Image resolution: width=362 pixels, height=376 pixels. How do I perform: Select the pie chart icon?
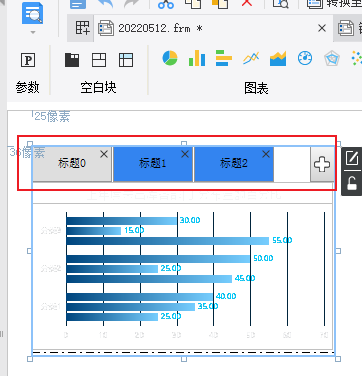pos(170,58)
